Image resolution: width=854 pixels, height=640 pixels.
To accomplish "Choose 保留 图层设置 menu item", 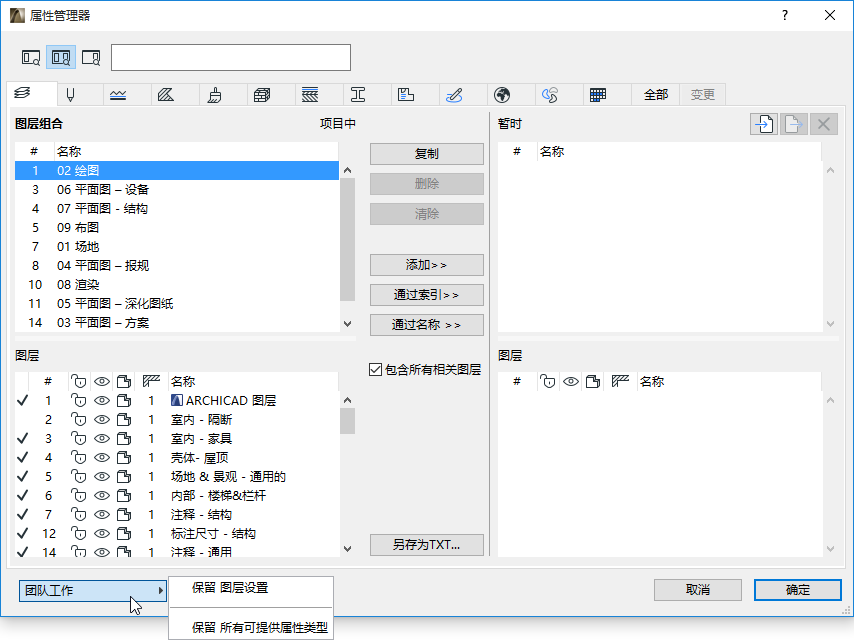I will [x=251, y=588].
